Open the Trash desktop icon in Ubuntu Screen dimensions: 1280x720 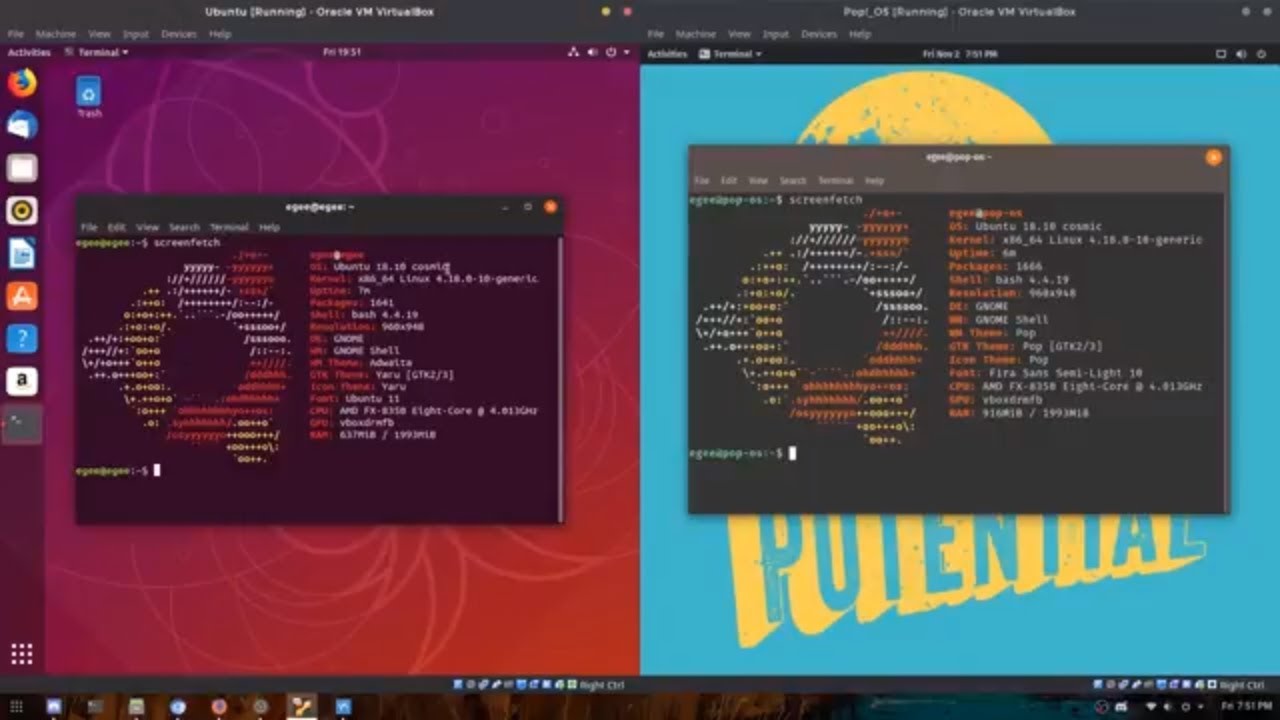click(89, 97)
